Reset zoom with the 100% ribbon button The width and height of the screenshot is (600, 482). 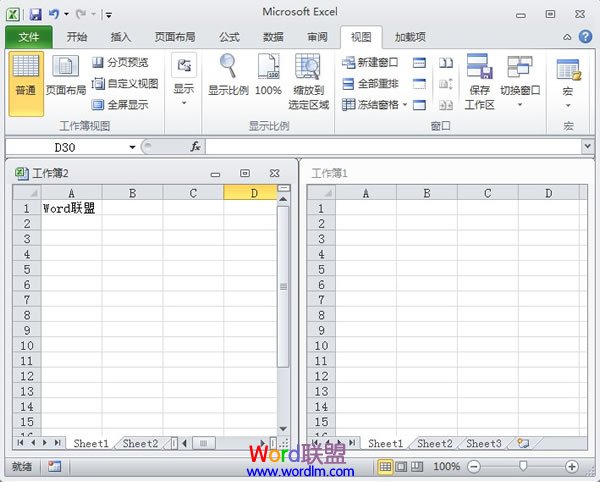click(x=268, y=75)
